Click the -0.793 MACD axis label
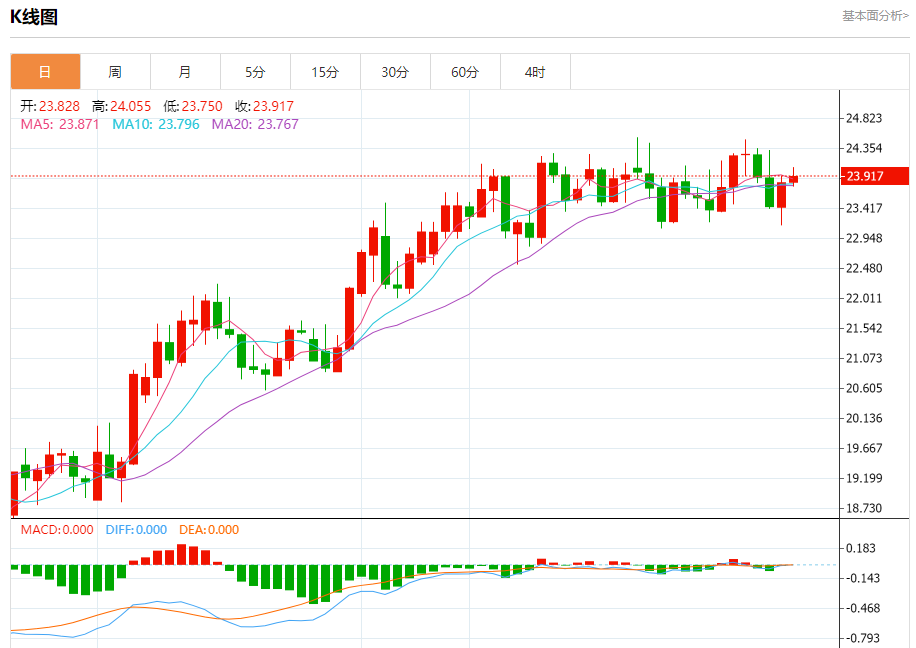916x648 pixels. coord(862,638)
